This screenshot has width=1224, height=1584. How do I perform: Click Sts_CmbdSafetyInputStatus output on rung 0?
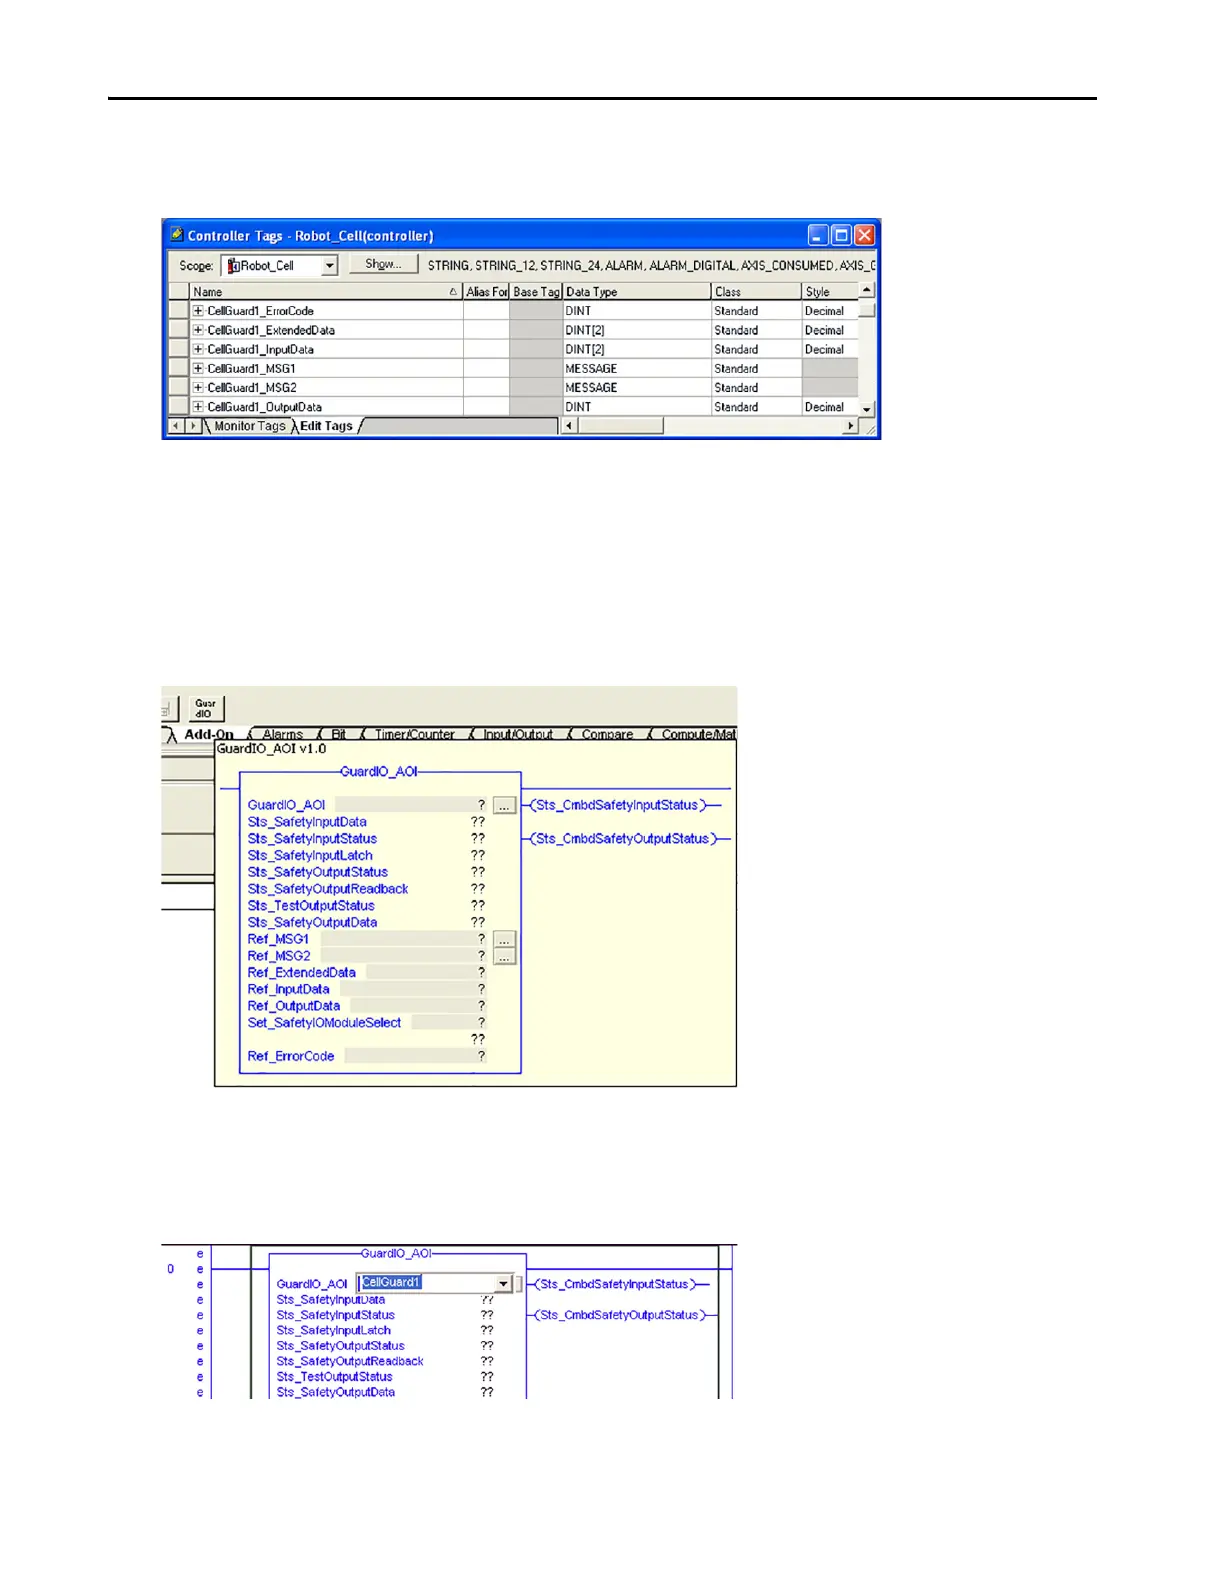[x=617, y=1284]
